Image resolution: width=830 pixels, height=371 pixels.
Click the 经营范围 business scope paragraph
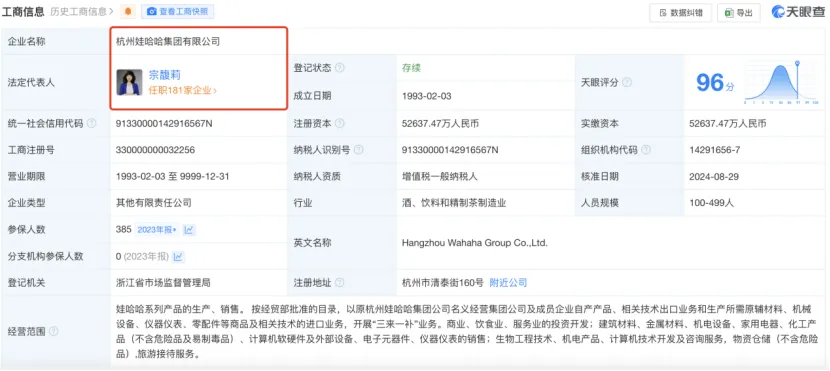point(467,332)
